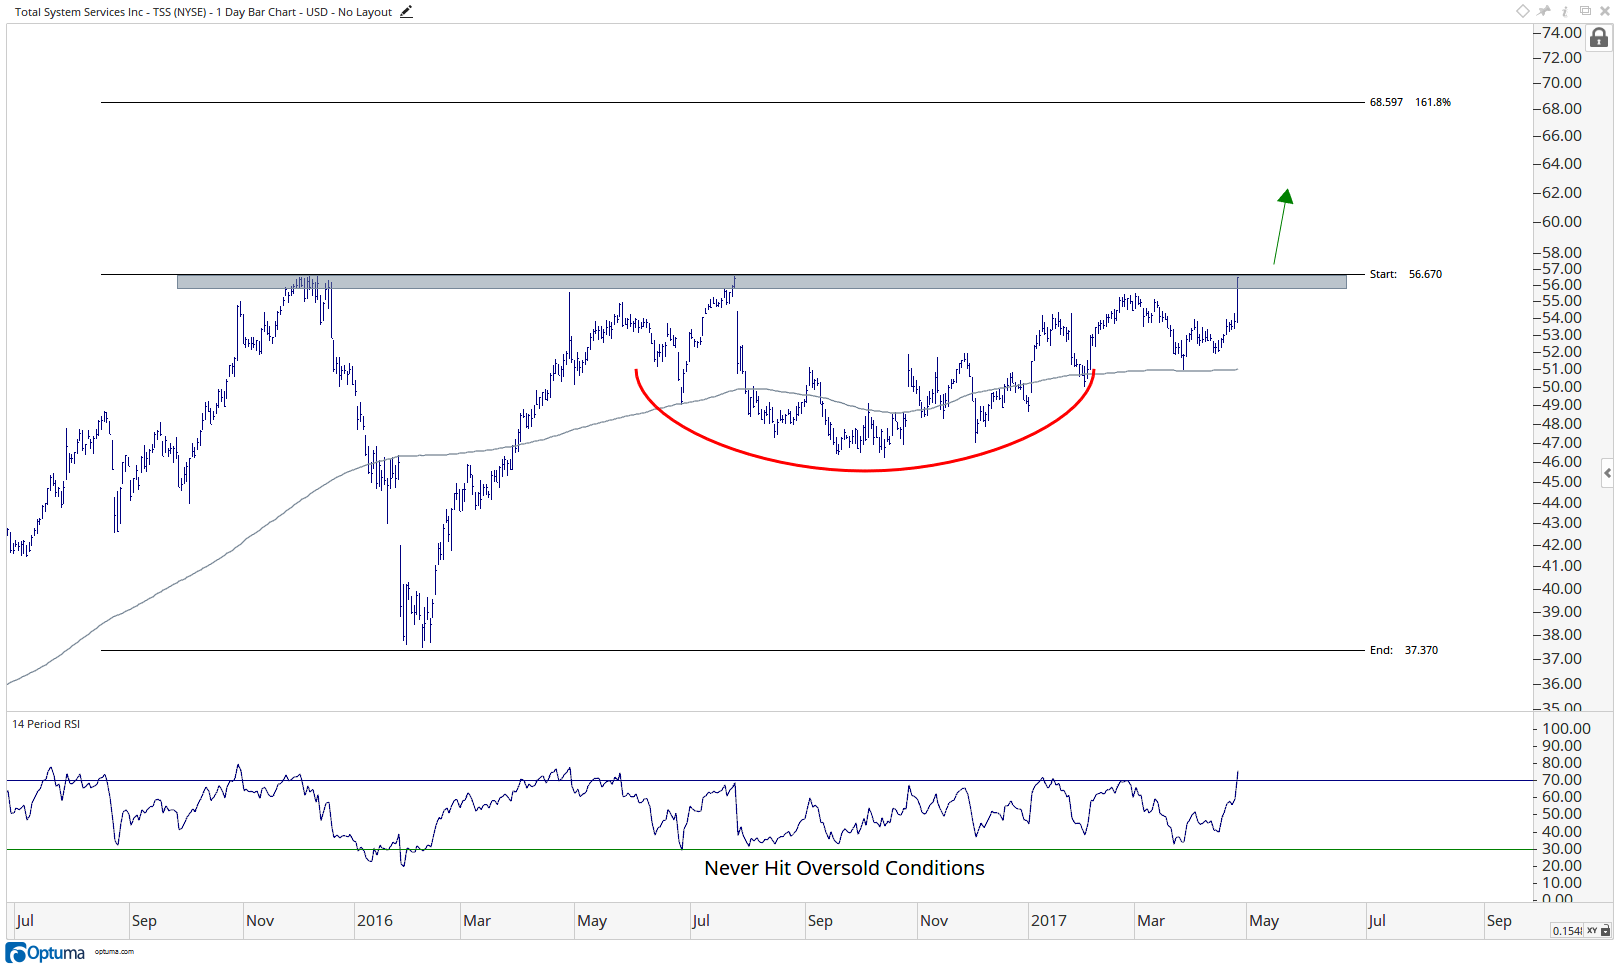Click the detach window icon in header

click(x=1585, y=11)
